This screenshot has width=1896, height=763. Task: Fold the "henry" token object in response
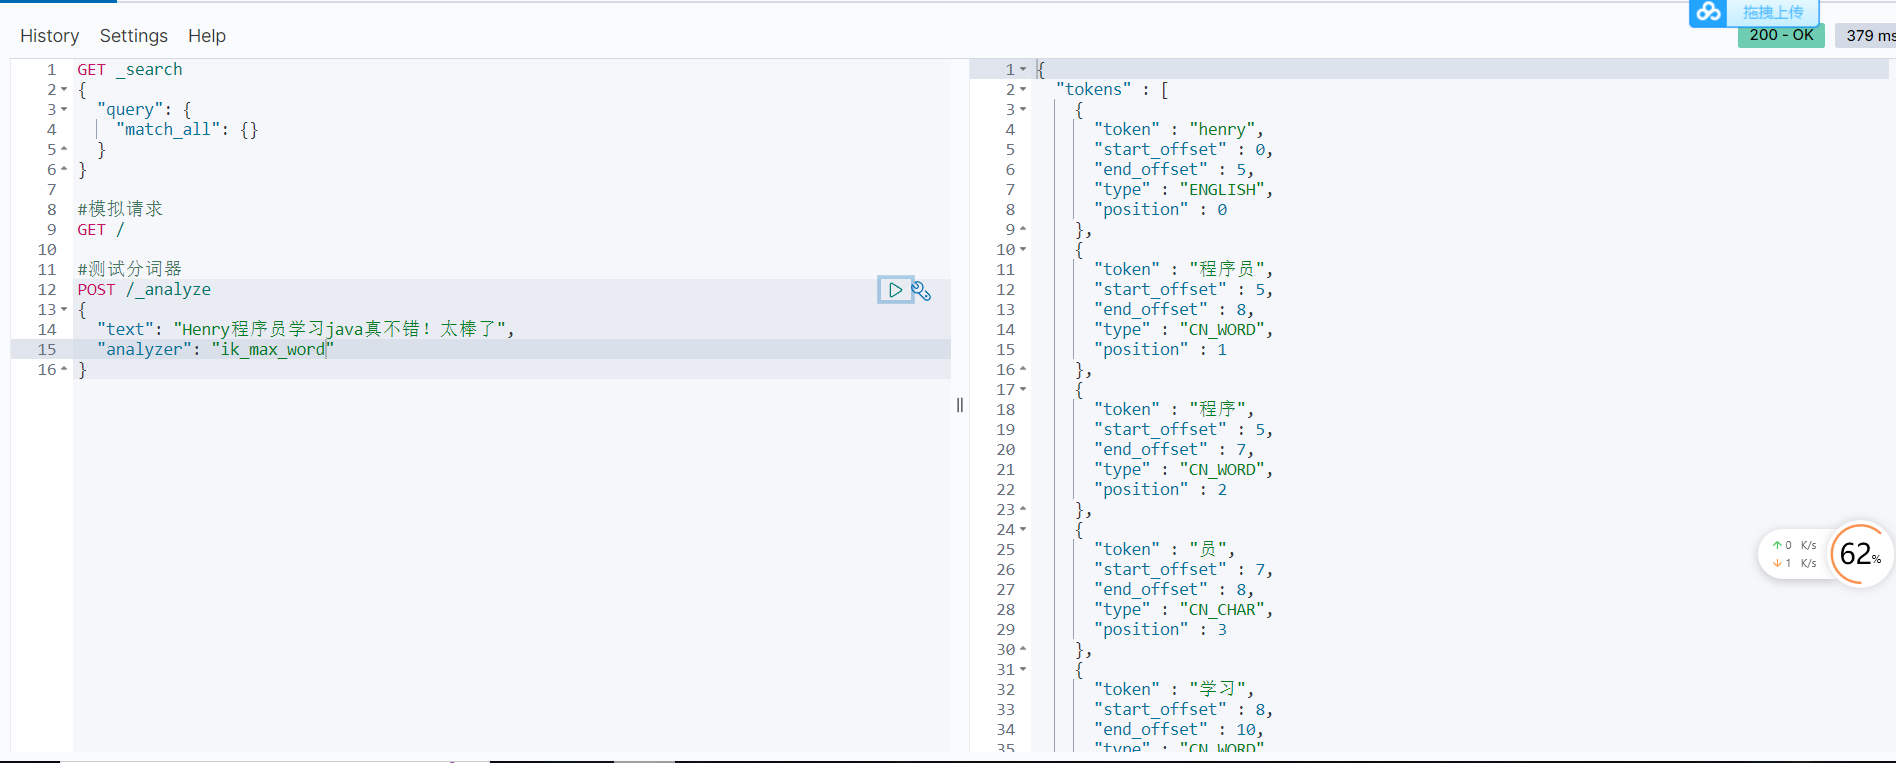point(1023,110)
